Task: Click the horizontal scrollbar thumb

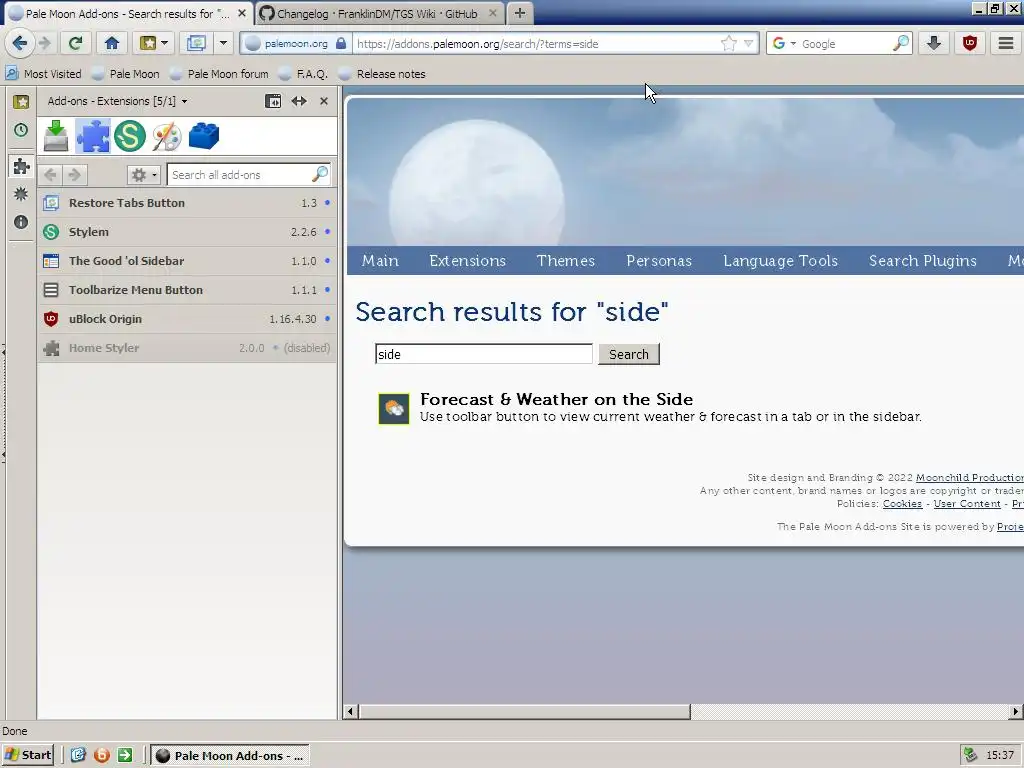Action: (524, 711)
